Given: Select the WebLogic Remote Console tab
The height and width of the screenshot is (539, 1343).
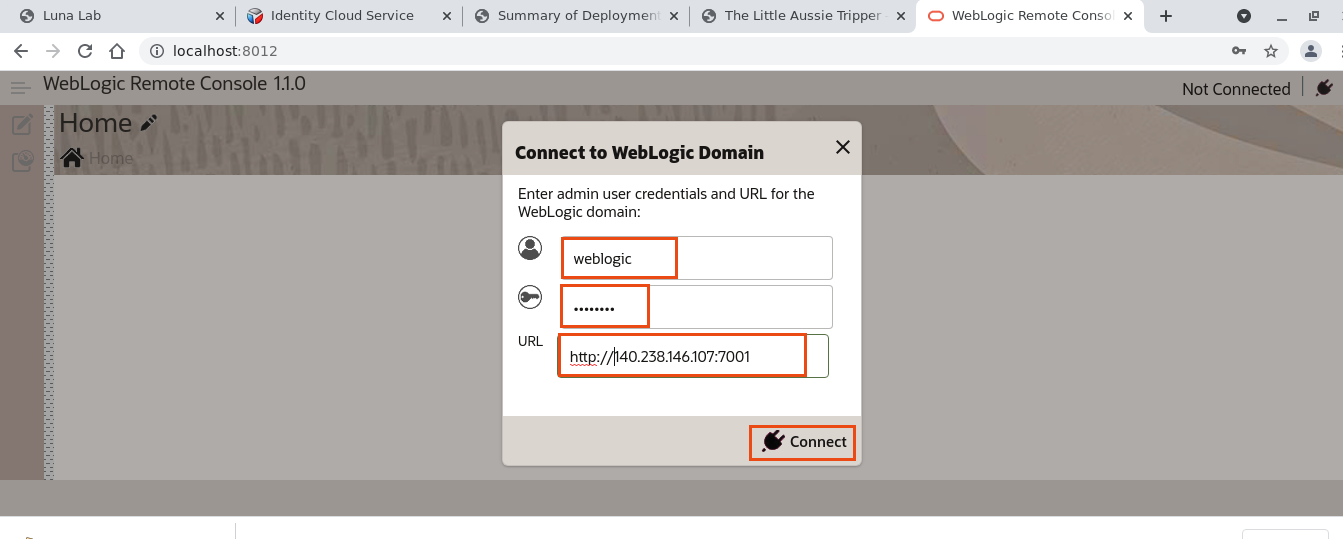Looking at the screenshot, I should tap(1029, 16).
